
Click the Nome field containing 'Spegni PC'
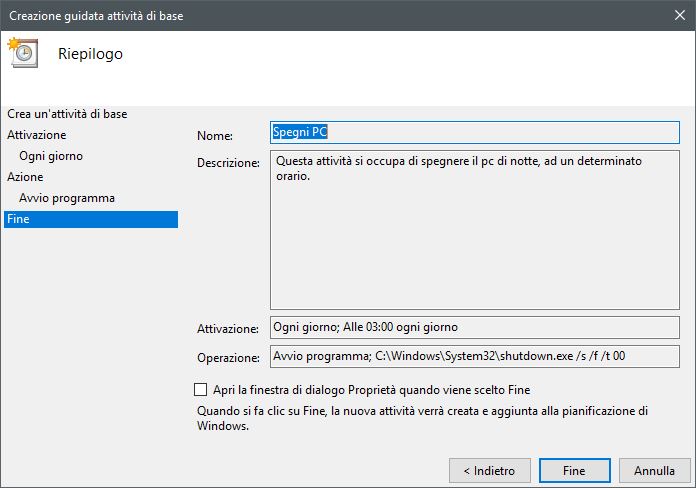(x=475, y=132)
